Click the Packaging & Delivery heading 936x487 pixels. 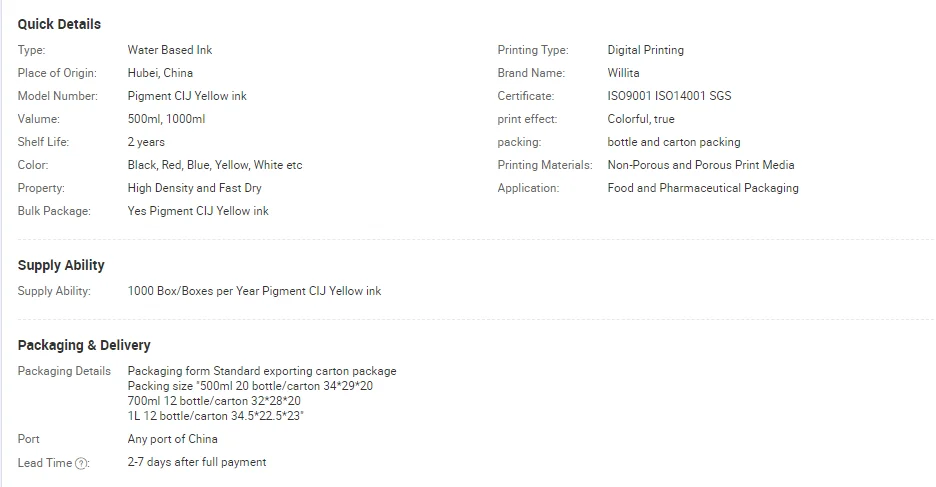[x=84, y=345]
